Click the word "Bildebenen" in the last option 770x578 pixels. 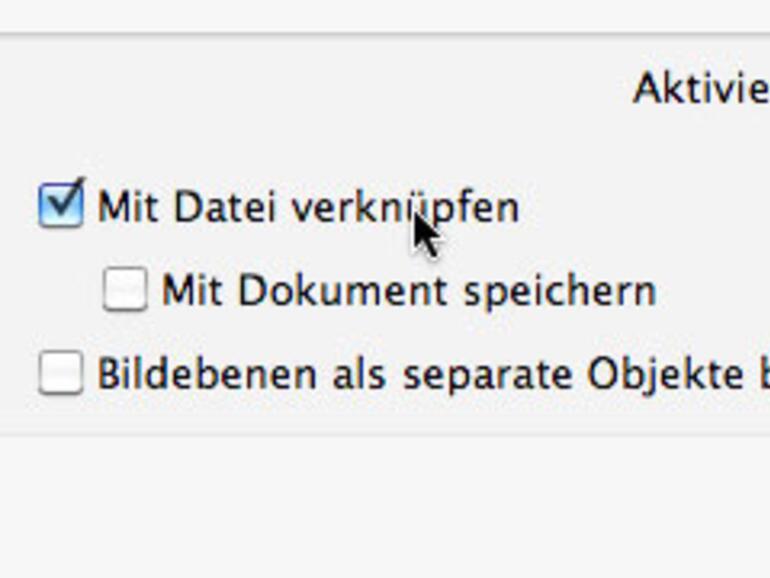(x=188, y=373)
